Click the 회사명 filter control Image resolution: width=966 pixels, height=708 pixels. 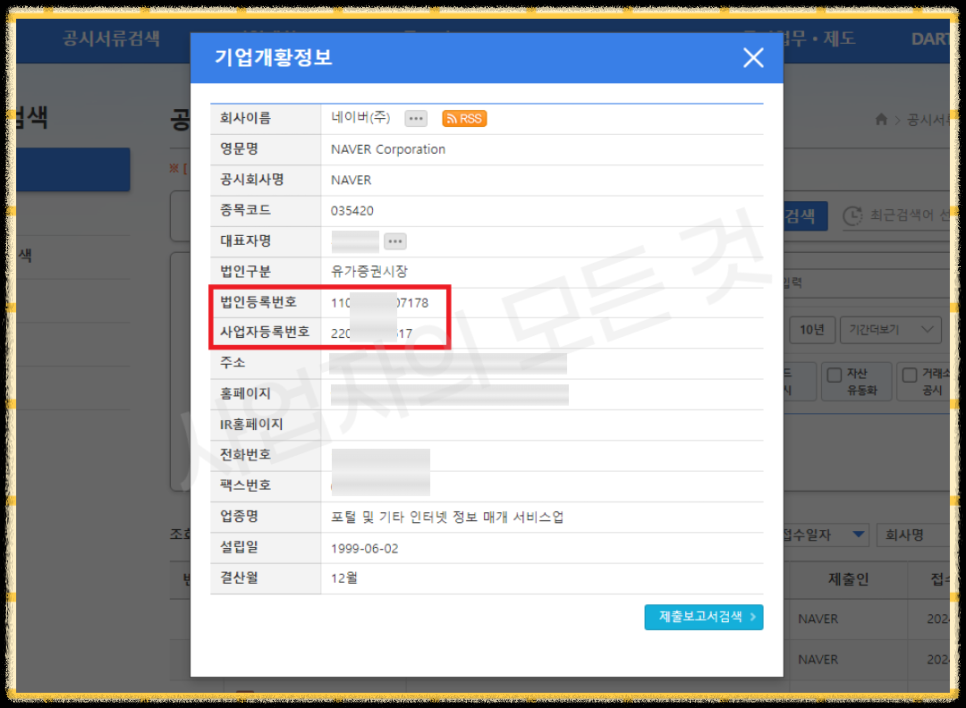point(906,534)
